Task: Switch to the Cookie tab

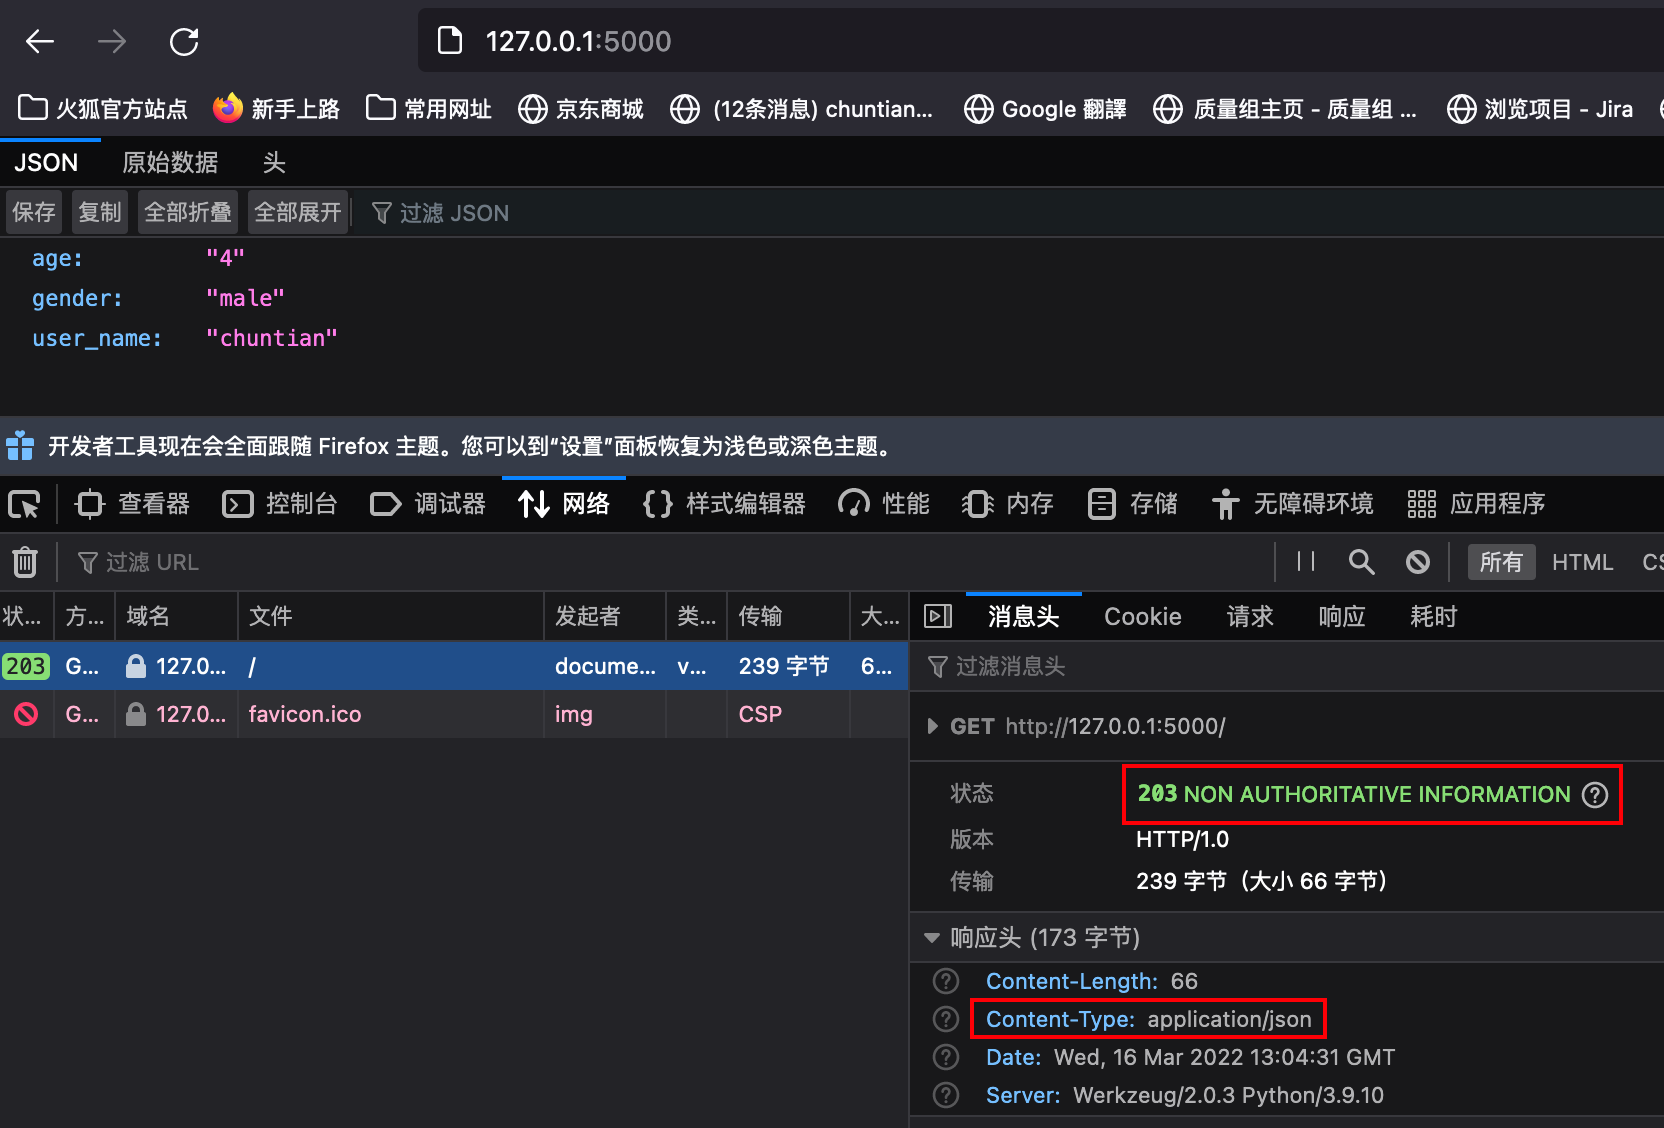Action: (1142, 616)
